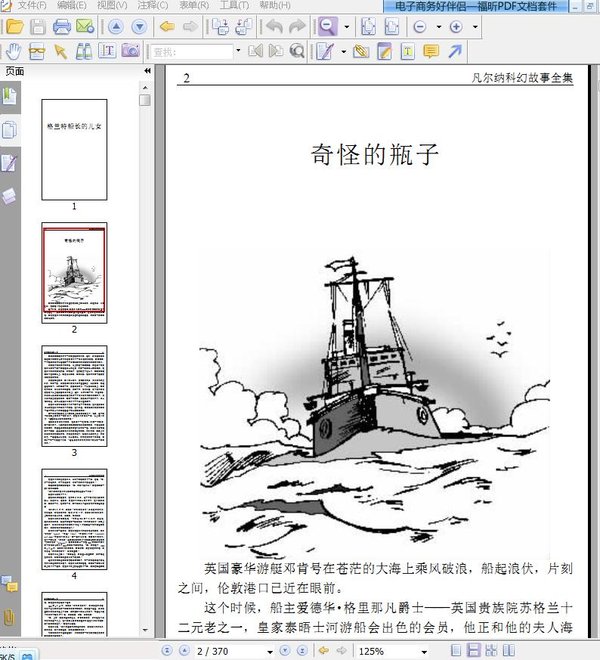The height and width of the screenshot is (660, 600).
Task: Select the arrow selection tool
Action: (61, 51)
